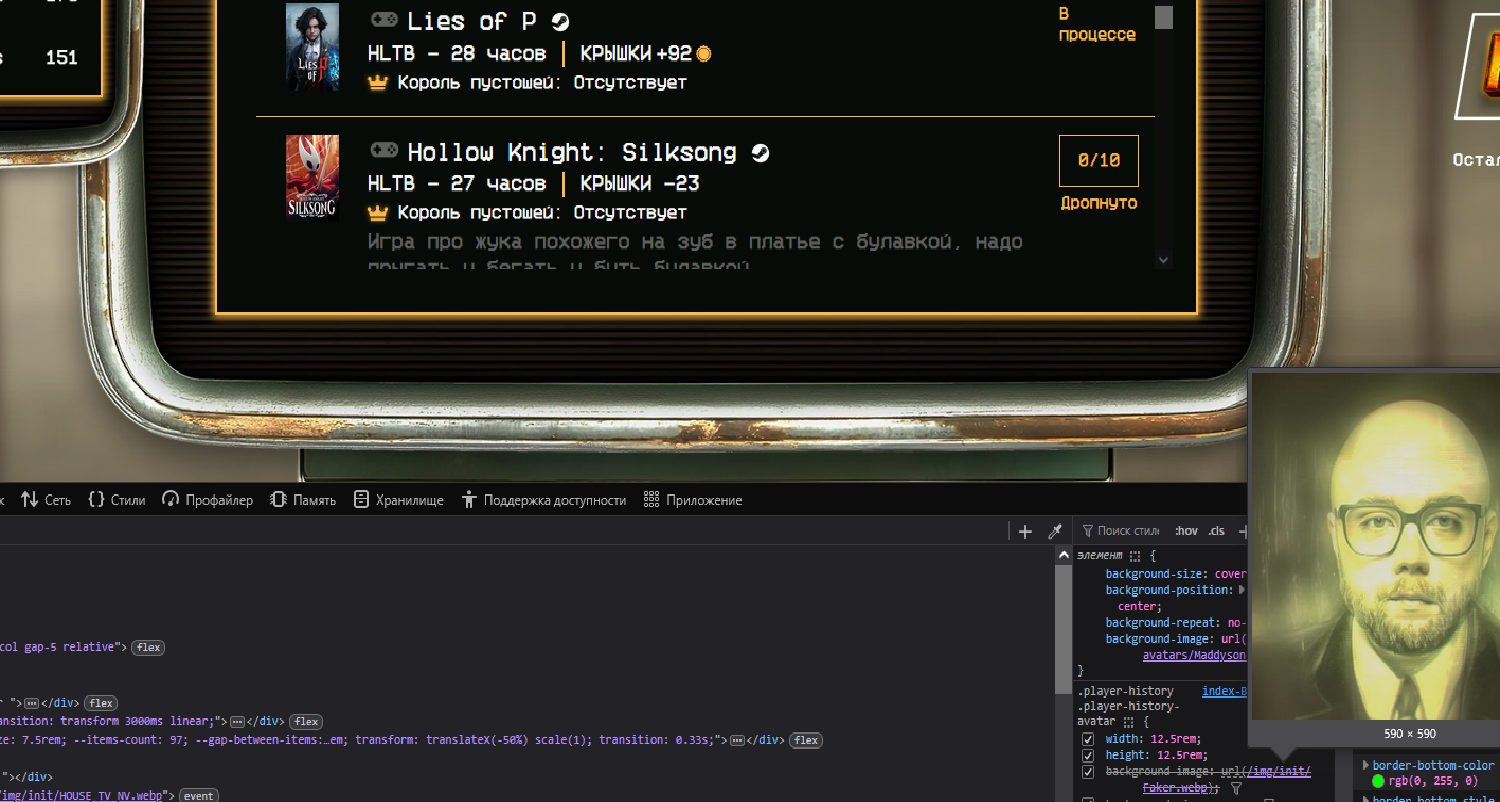Click the filter funnel icon in the styles search
The width and height of the screenshot is (1500, 802).
pyautogui.click(x=1088, y=531)
